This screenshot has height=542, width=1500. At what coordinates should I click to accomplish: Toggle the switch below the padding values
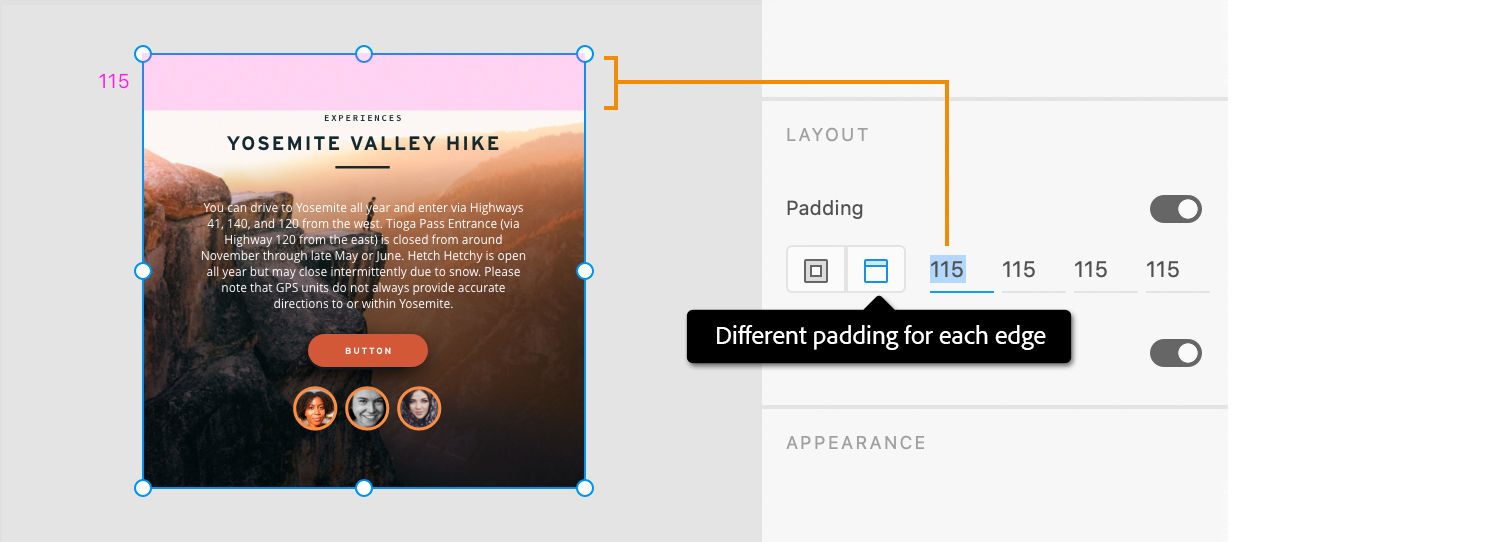[x=1175, y=353]
